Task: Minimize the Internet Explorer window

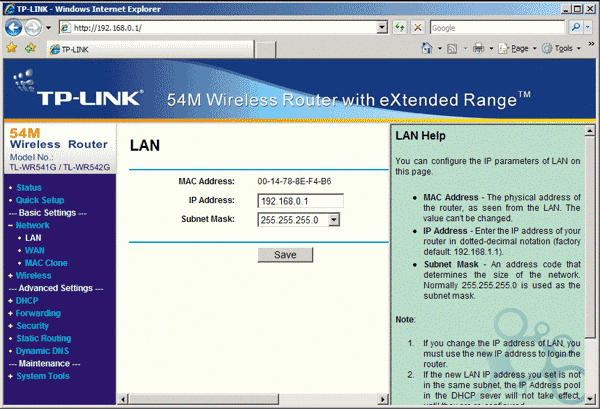Action: point(567,9)
